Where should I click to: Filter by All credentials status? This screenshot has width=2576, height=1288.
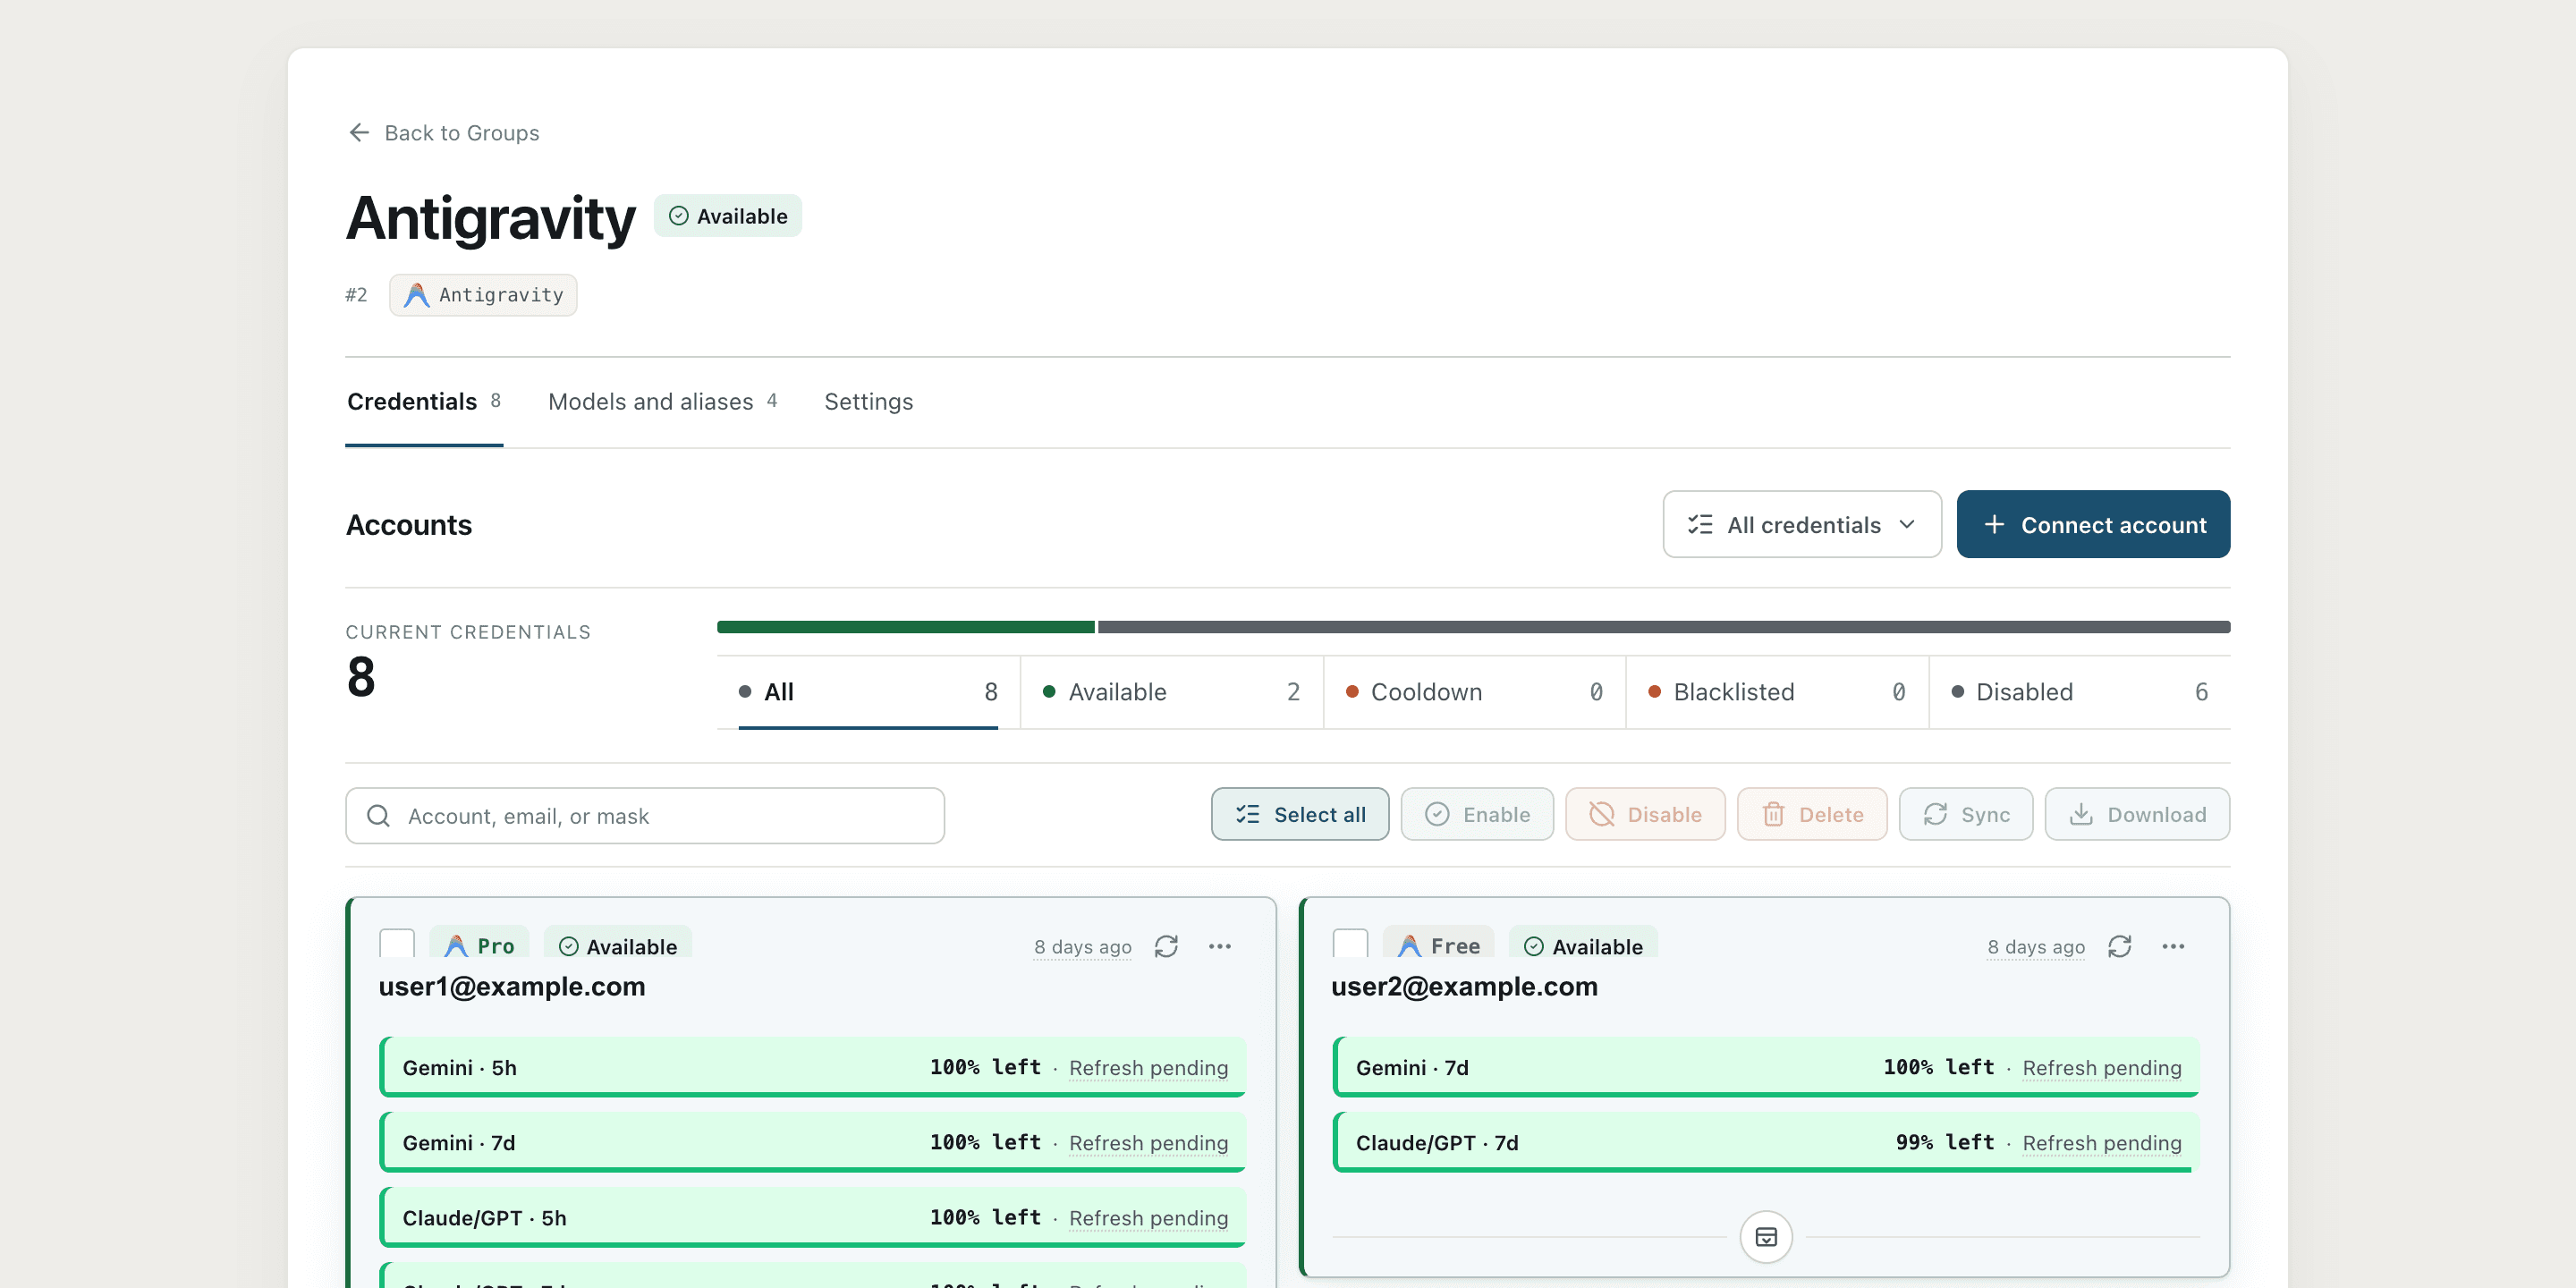pyautogui.click(x=868, y=692)
